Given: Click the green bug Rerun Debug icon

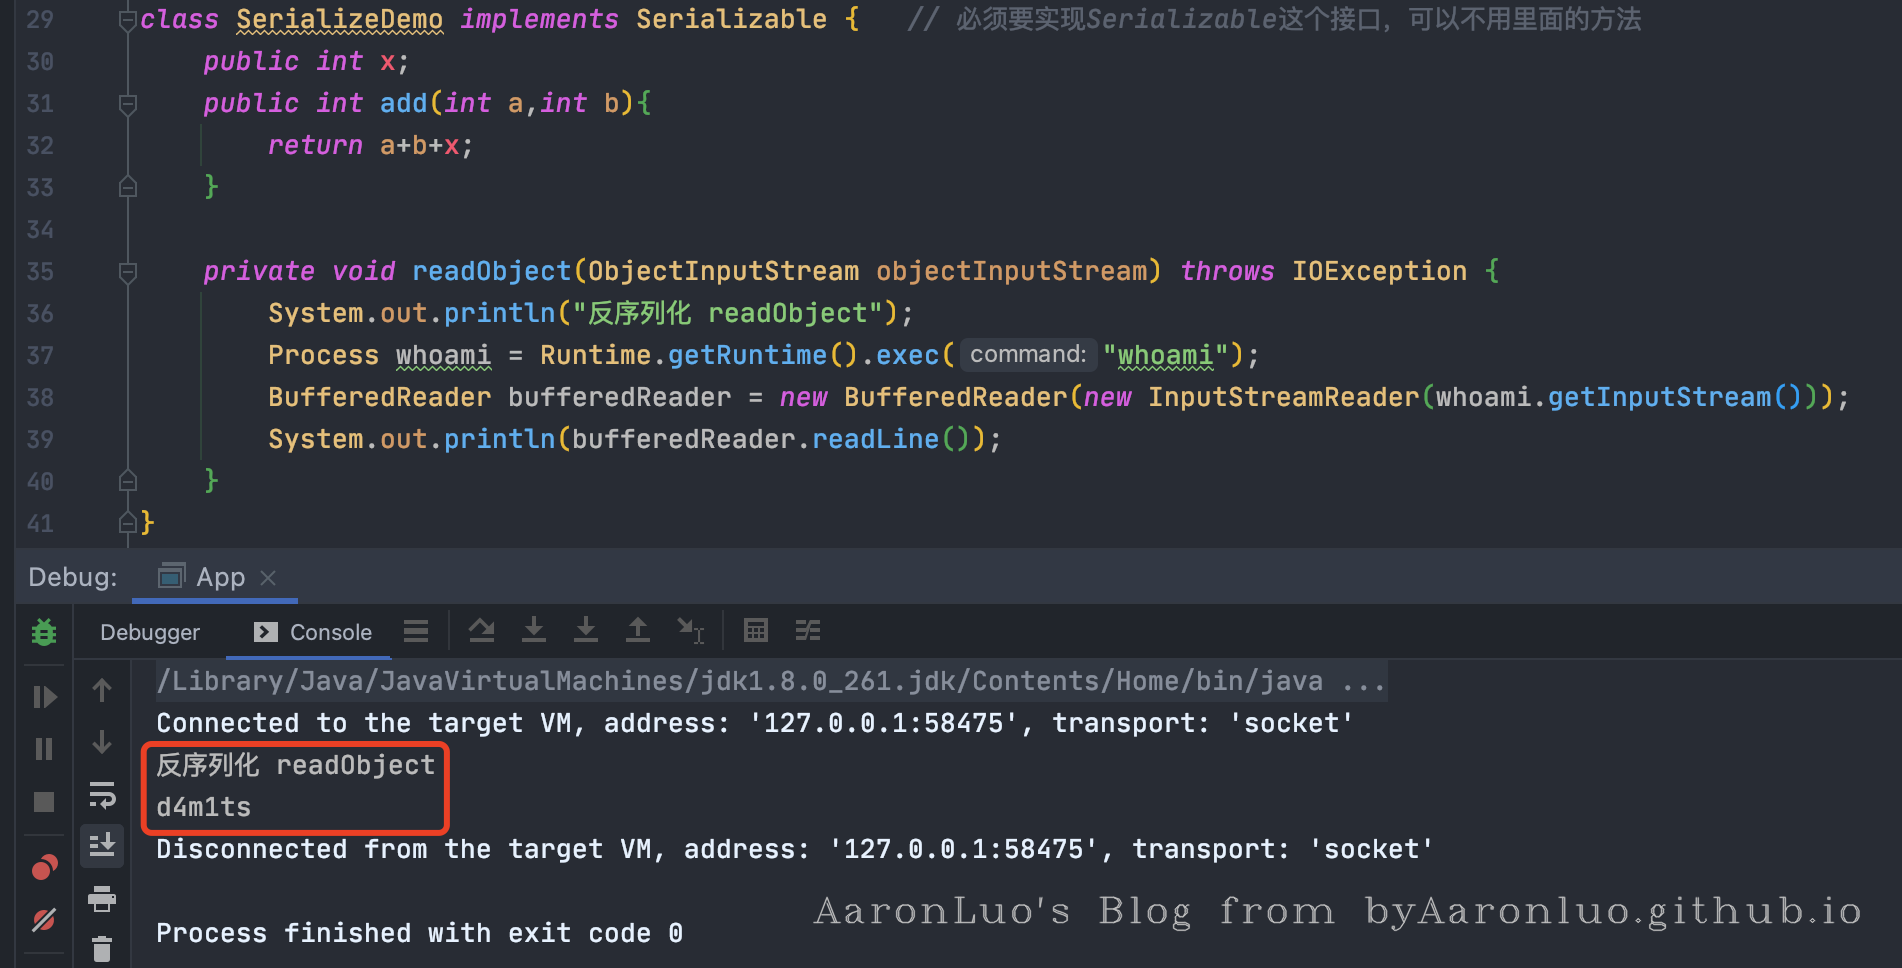Looking at the screenshot, I should pyautogui.click(x=44, y=632).
